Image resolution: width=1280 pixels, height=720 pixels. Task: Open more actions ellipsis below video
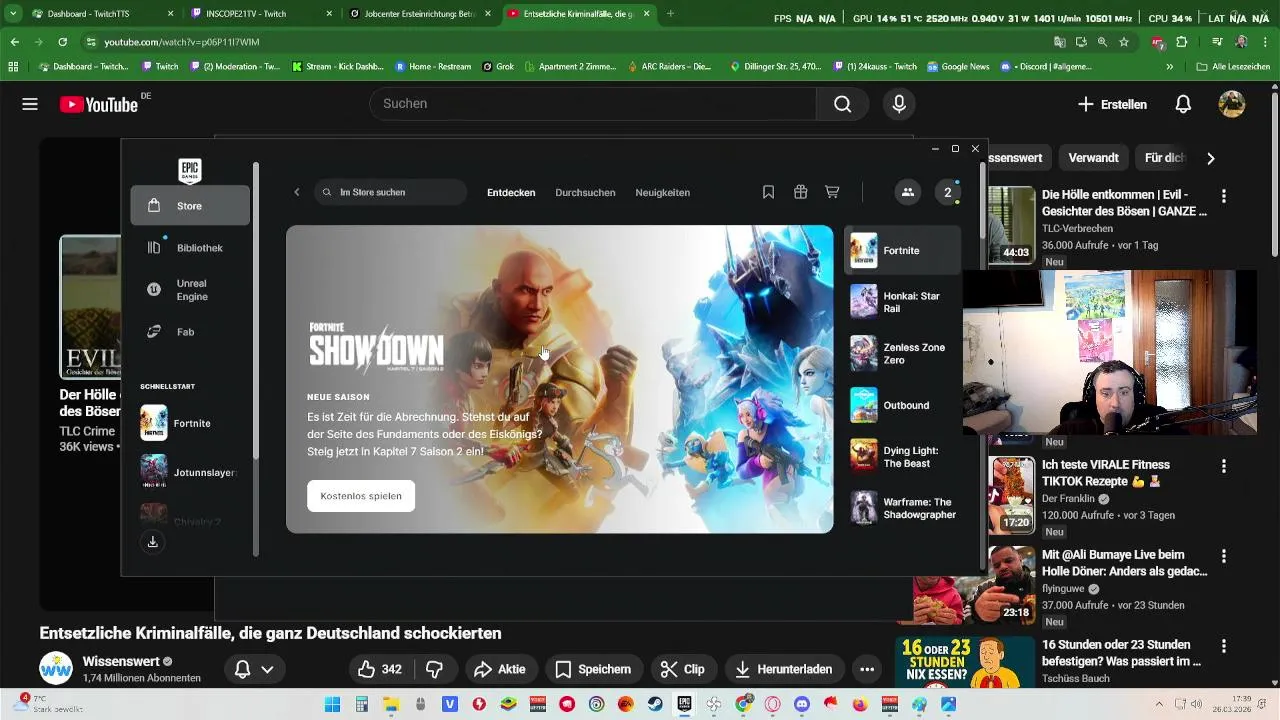pyautogui.click(x=867, y=669)
